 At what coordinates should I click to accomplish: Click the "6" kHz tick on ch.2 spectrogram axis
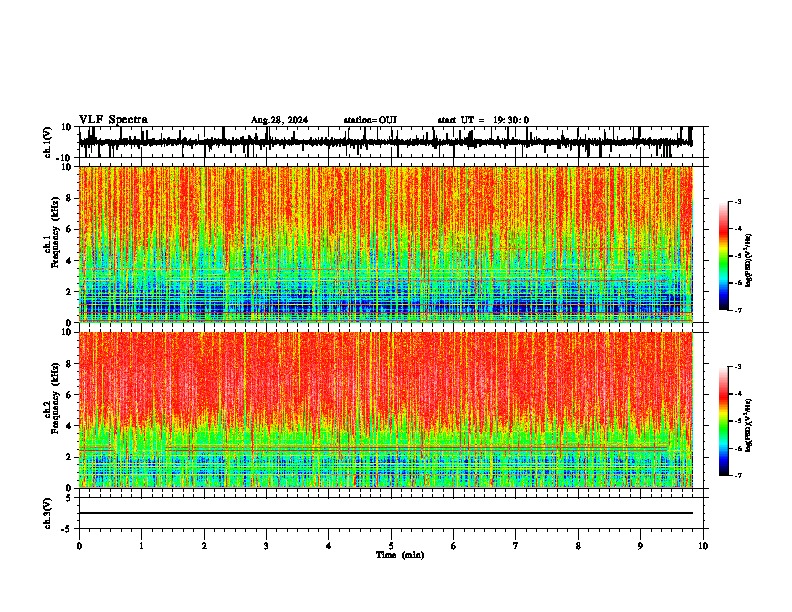[69, 395]
